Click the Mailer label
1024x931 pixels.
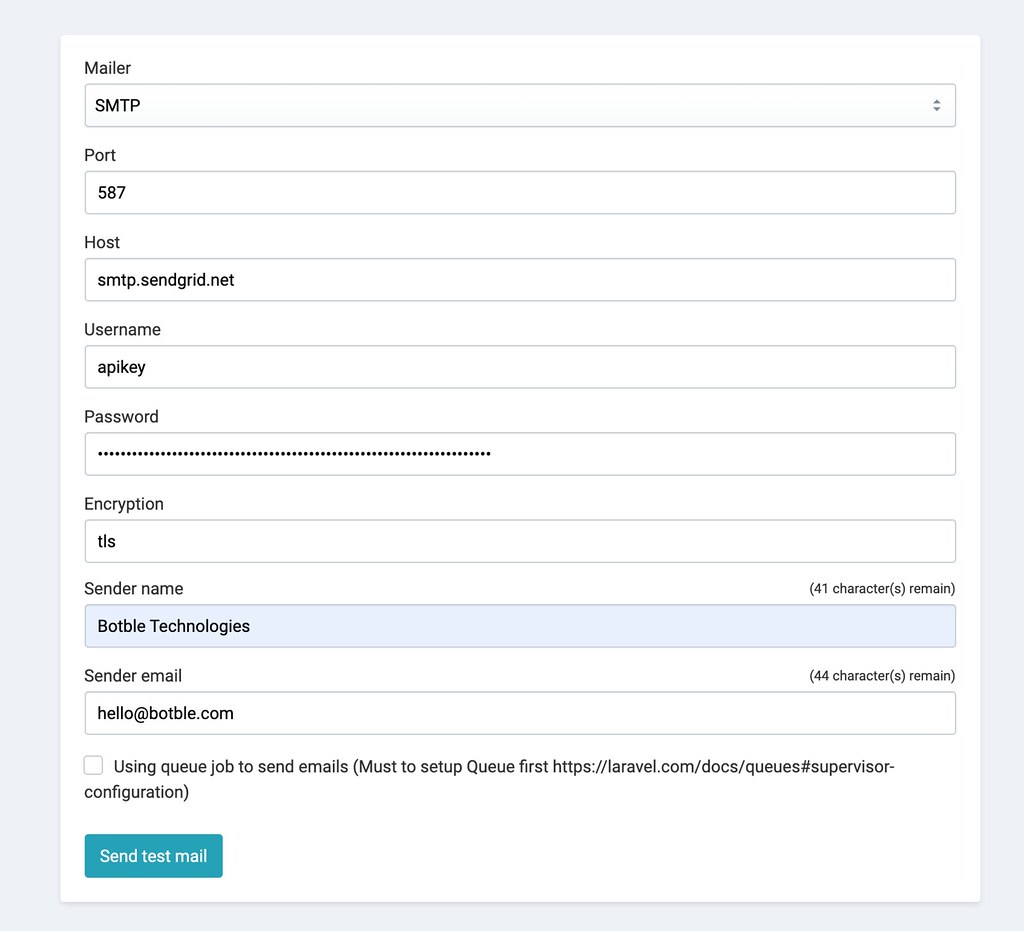coord(107,68)
